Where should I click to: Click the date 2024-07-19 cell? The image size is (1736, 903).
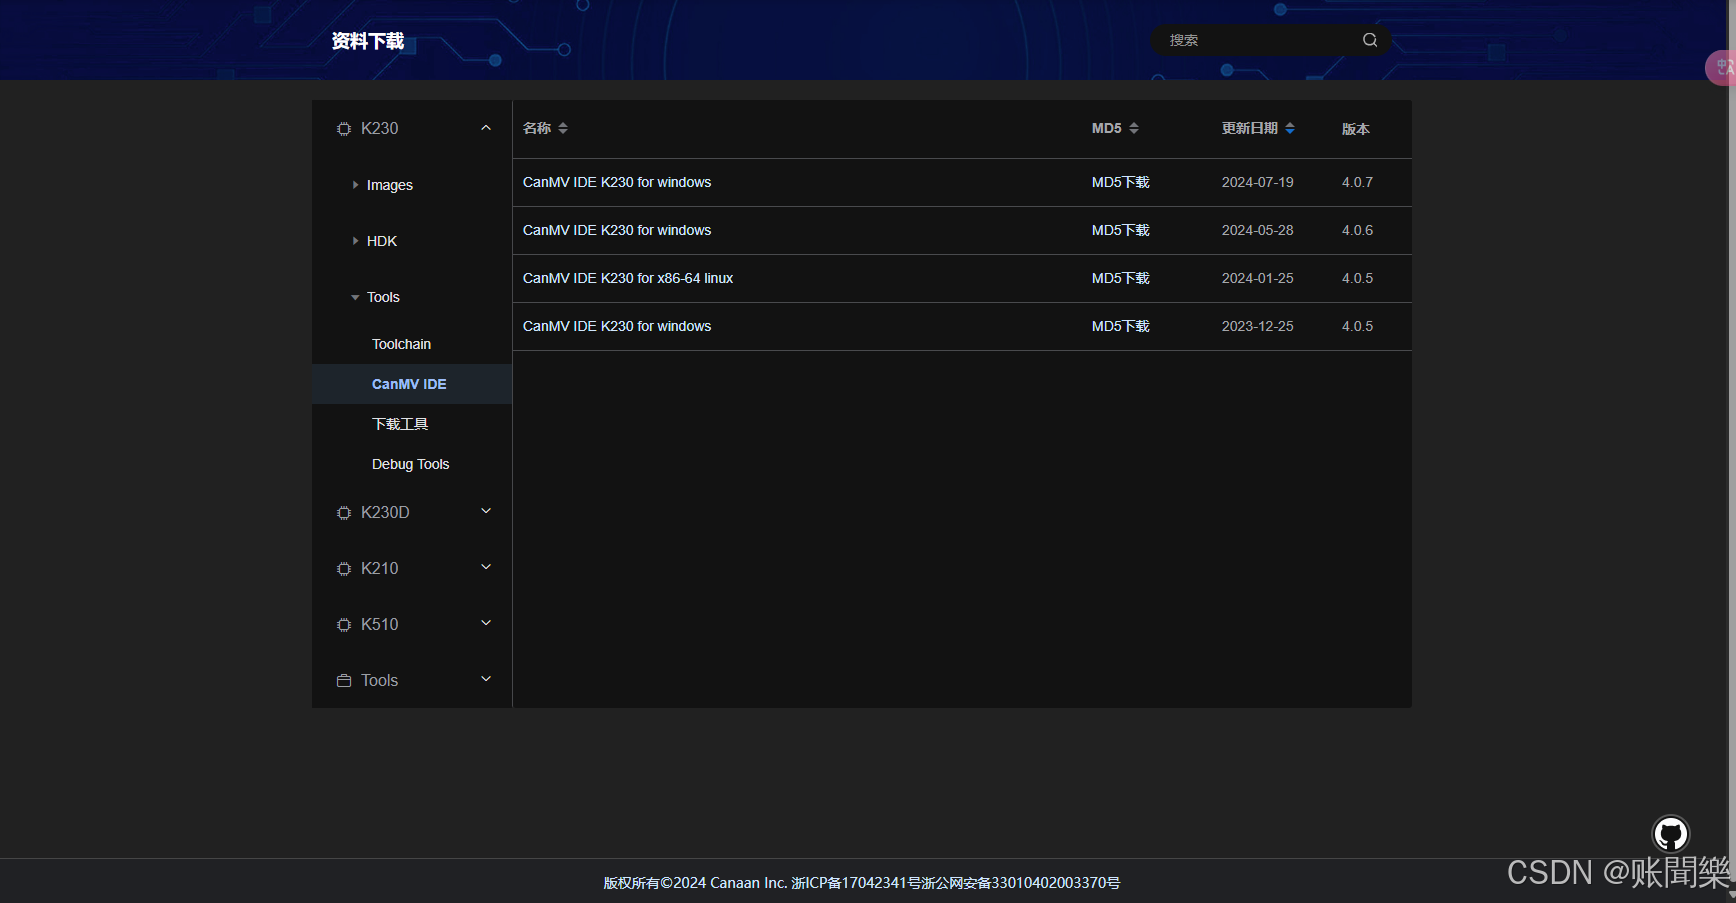pos(1257,182)
